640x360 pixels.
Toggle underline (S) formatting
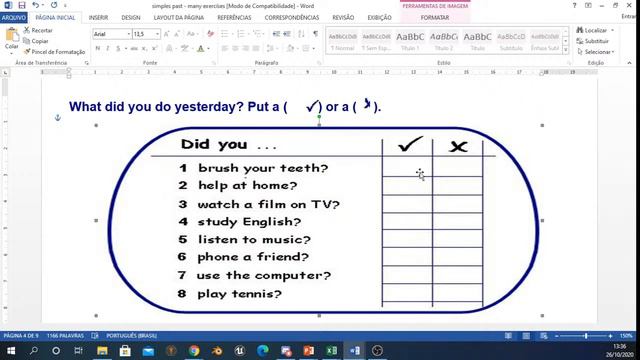(118, 49)
